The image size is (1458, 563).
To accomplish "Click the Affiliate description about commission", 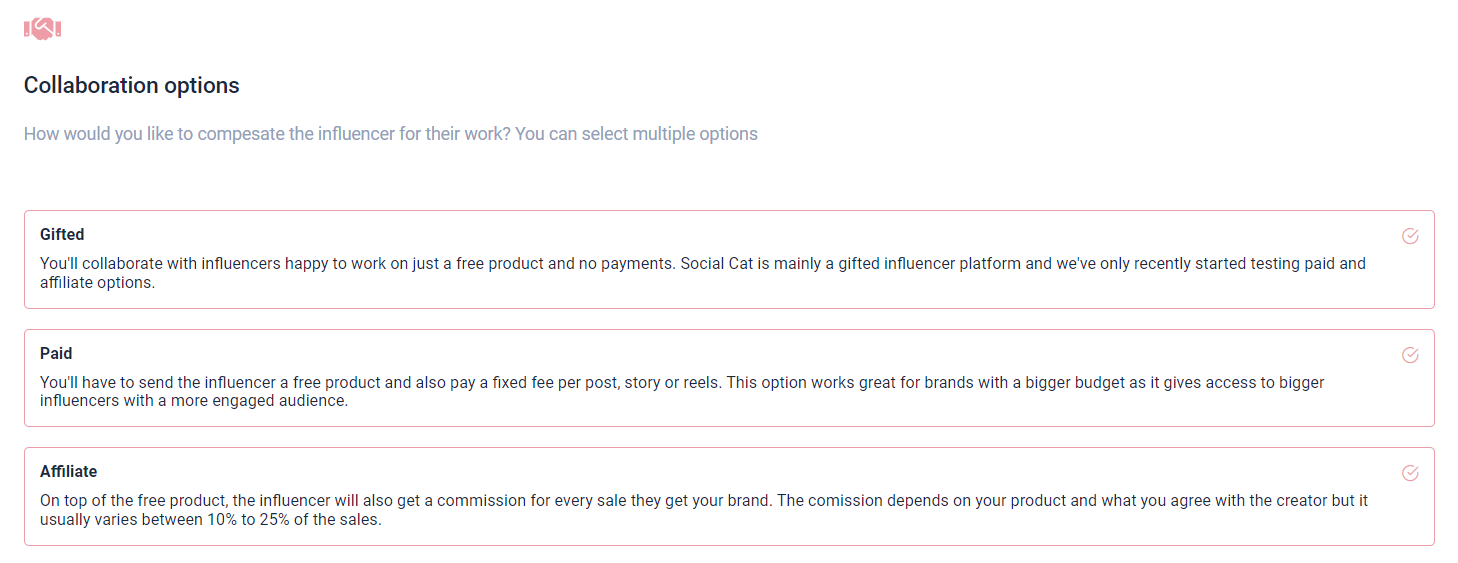I will coord(400,501).
